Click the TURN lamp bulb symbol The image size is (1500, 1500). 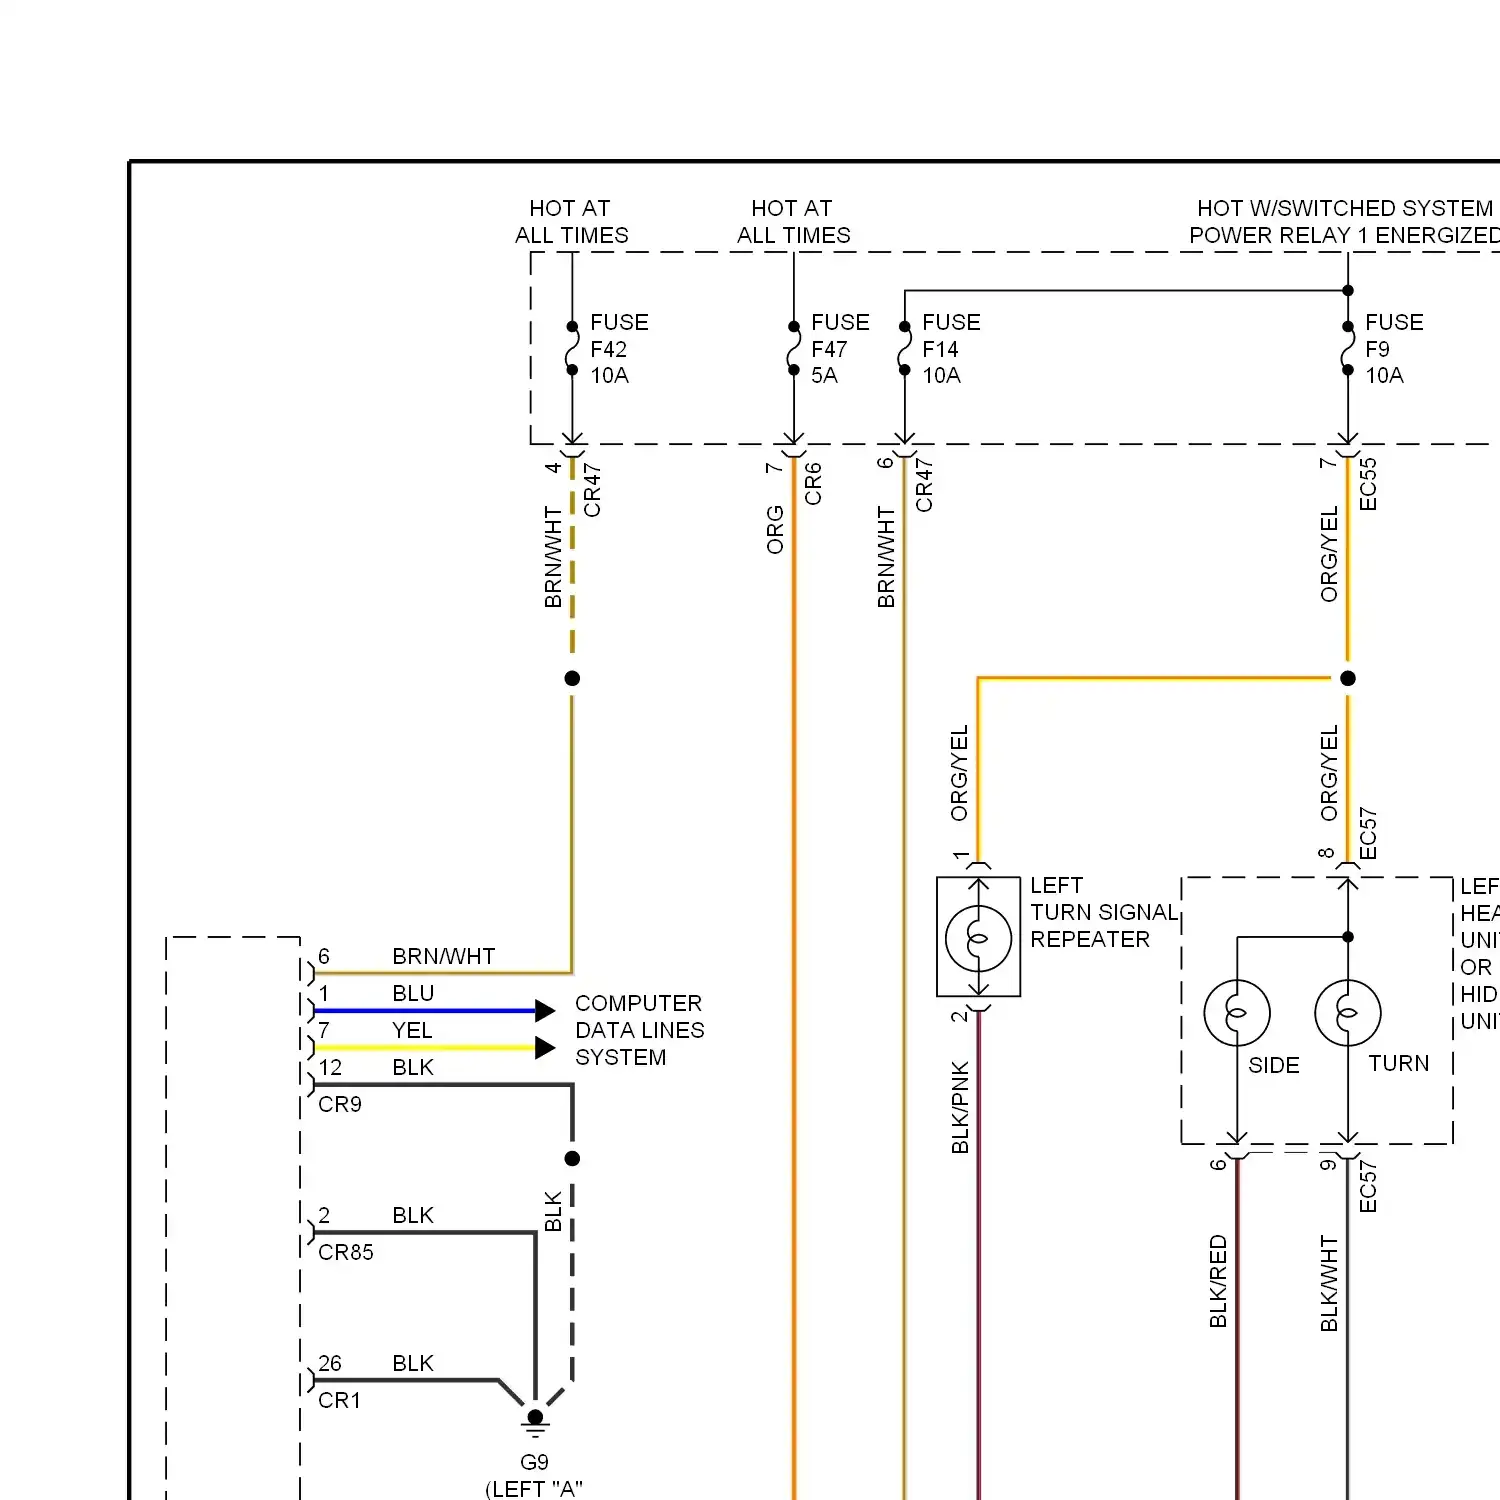(1348, 1013)
